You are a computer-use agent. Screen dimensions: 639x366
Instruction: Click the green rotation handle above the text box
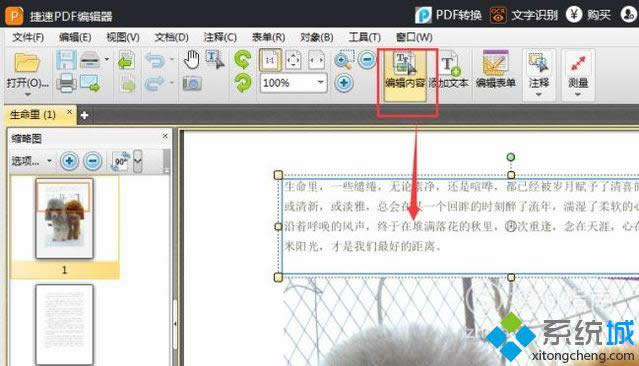click(511, 157)
